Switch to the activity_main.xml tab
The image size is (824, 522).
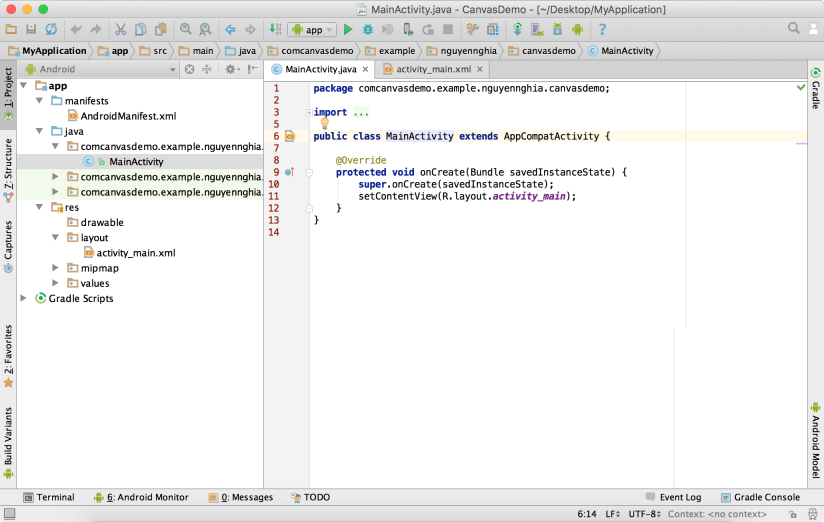pos(434,69)
